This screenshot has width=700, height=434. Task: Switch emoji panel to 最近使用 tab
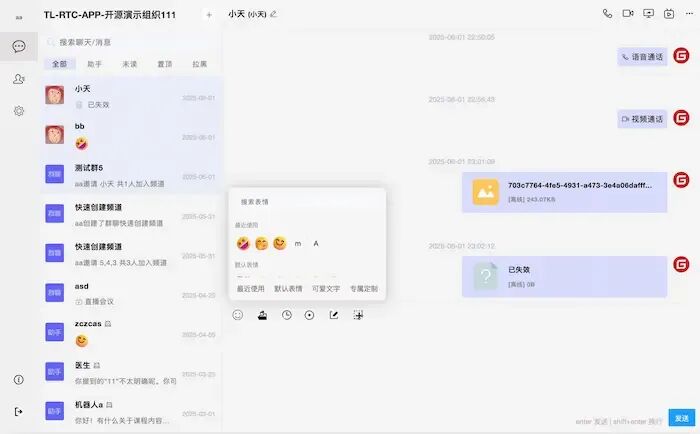tap(250, 289)
